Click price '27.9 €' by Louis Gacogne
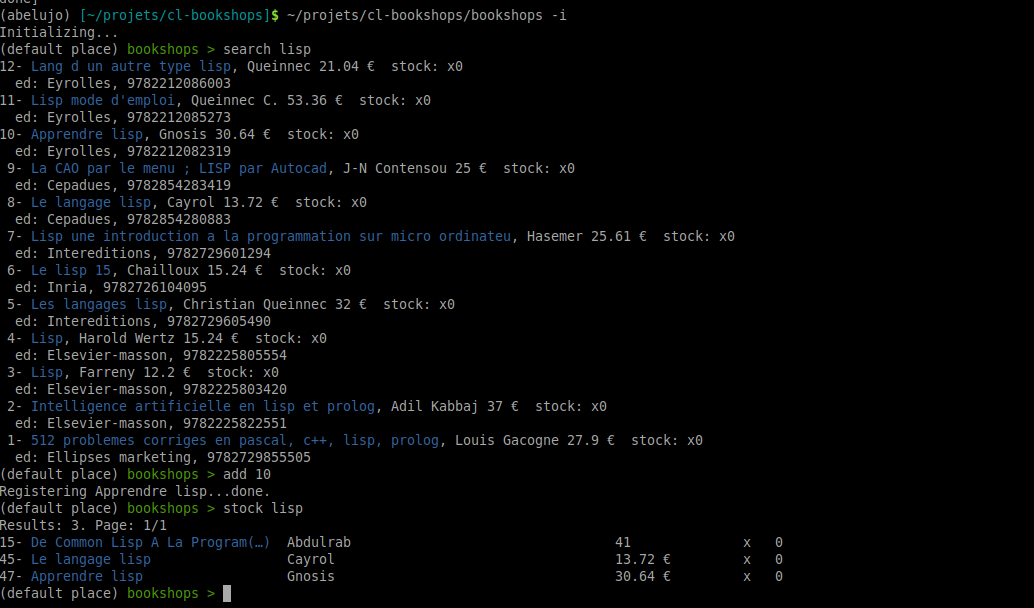Viewport: 1034px width, 608px height. pos(591,441)
